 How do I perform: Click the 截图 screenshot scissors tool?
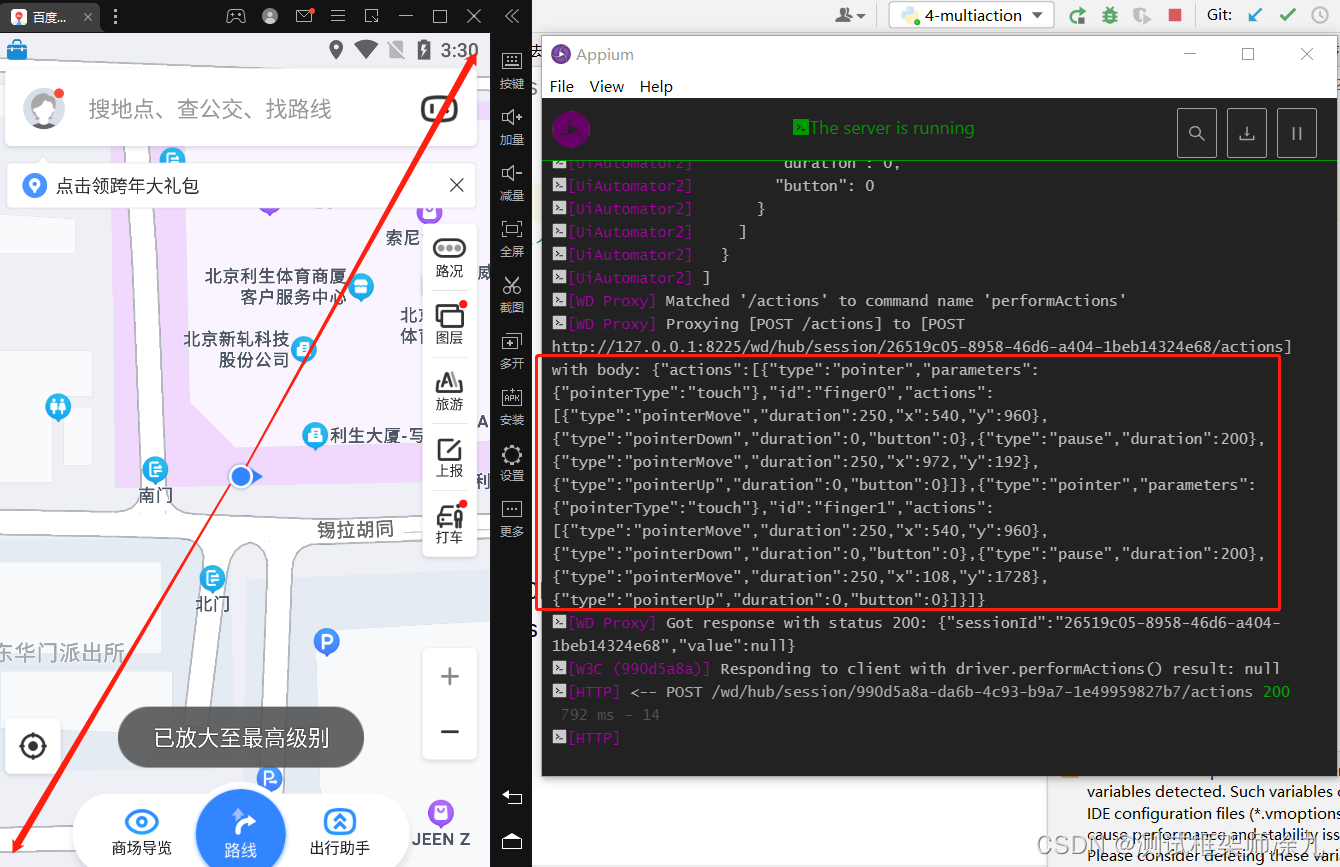512,294
